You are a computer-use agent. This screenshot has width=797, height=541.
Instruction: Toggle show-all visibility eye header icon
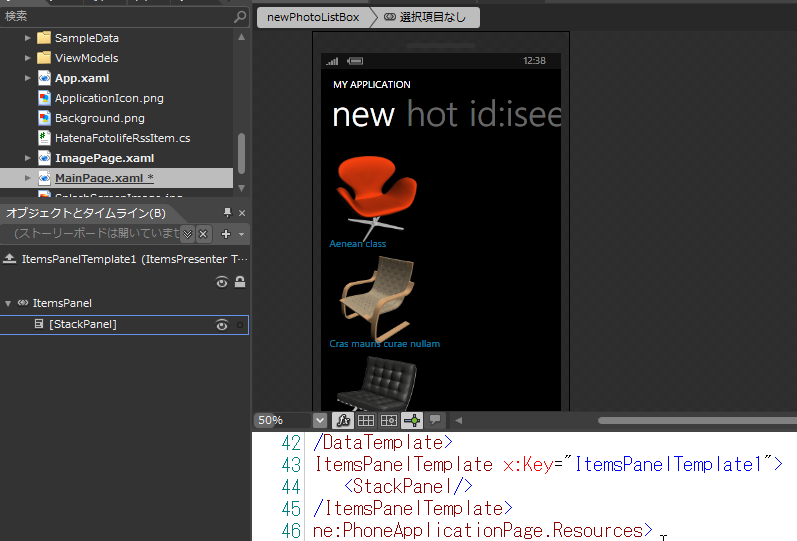click(222, 282)
